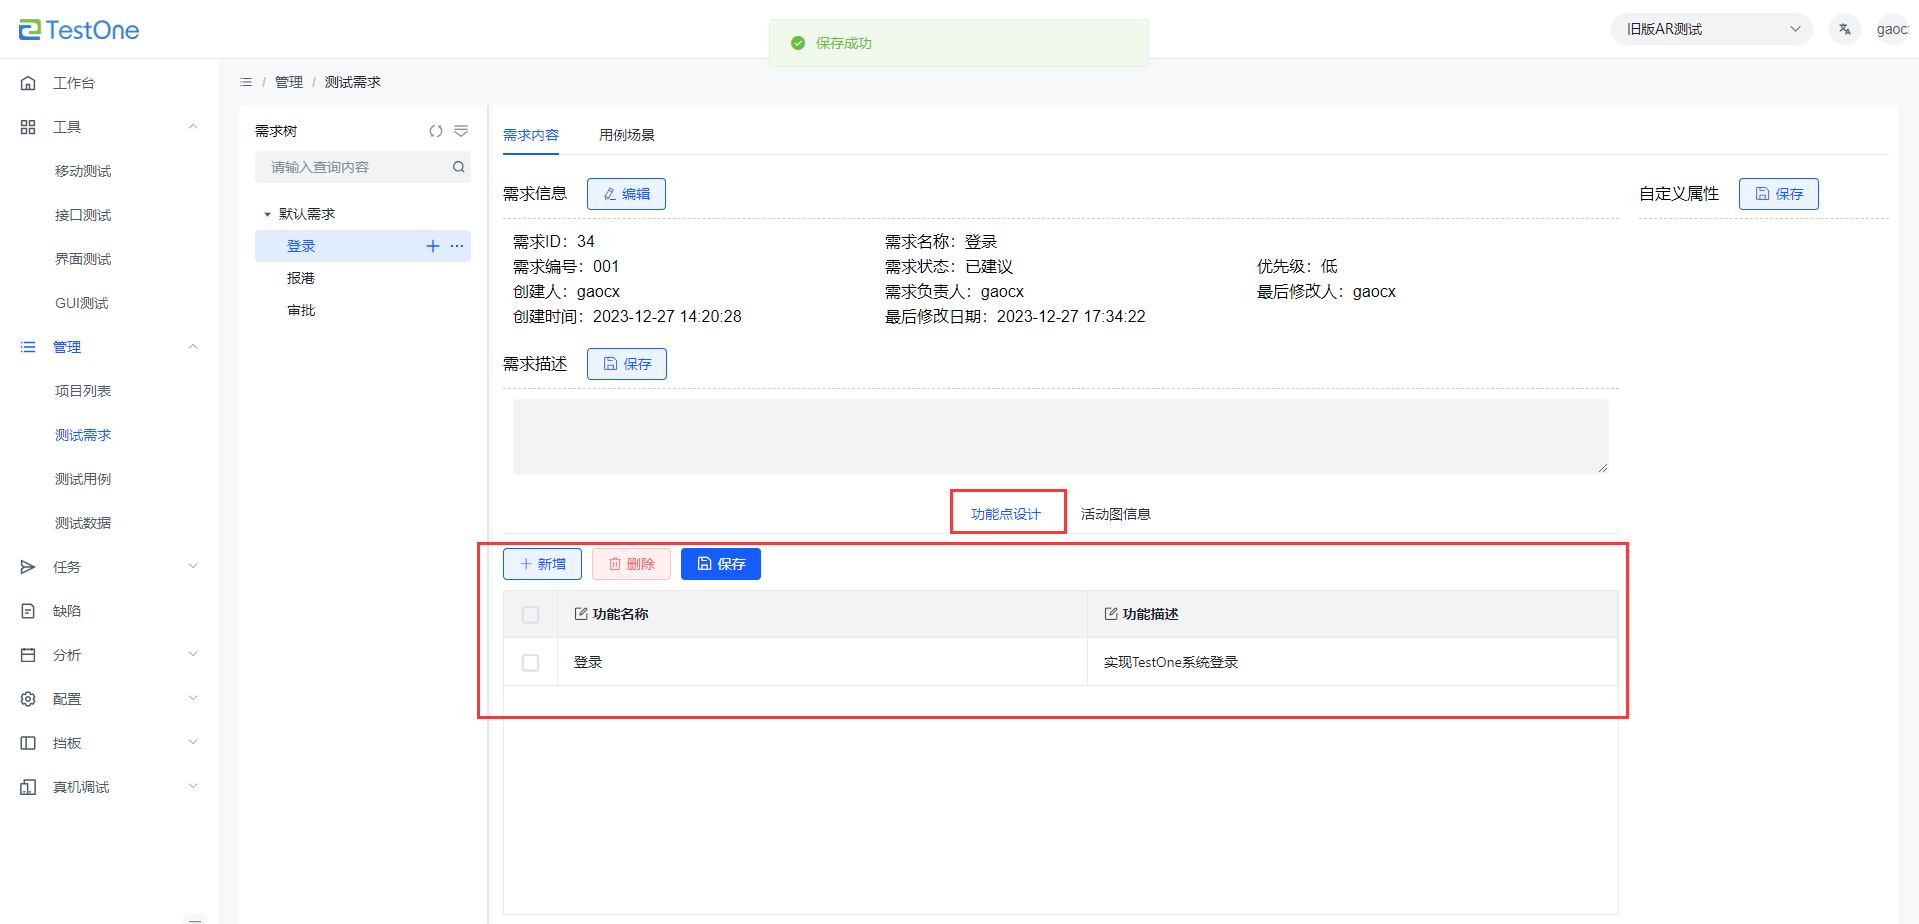
Task: Click the language translate icon in header
Action: [x=1845, y=29]
